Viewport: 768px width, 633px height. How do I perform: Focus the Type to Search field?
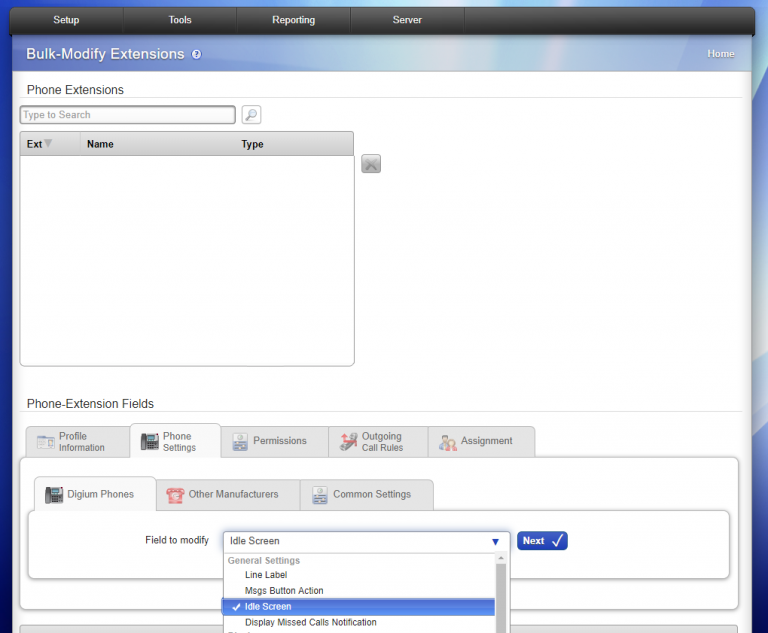[127, 115]
